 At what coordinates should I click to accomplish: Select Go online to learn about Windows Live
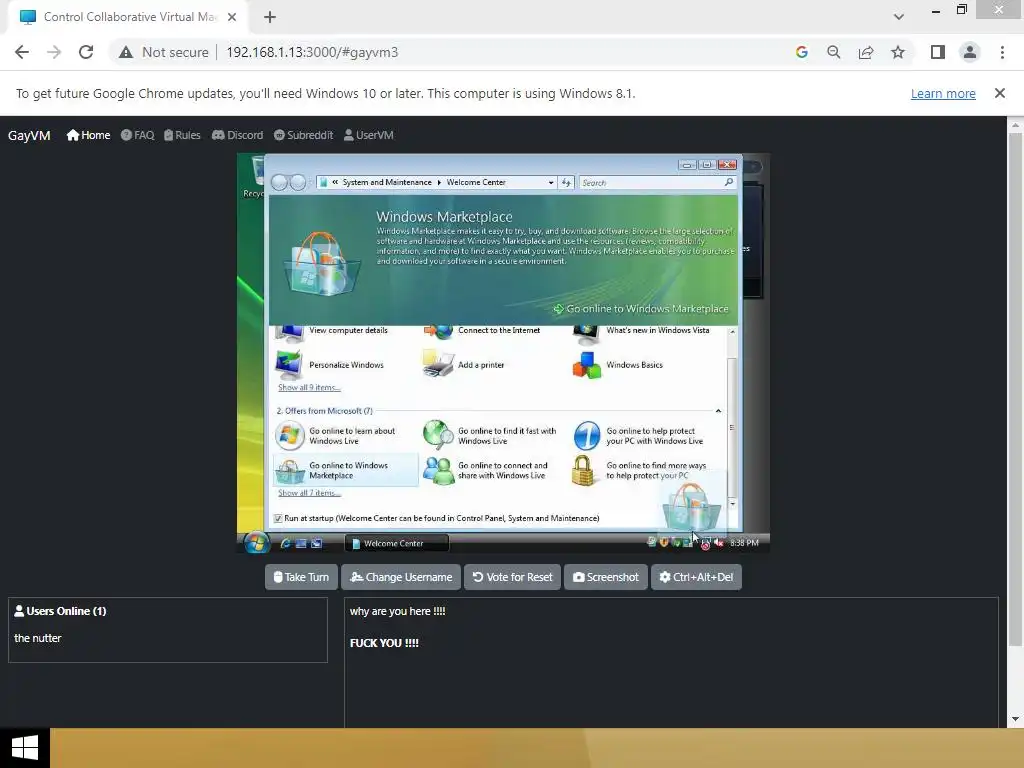[x=336, y=436]
